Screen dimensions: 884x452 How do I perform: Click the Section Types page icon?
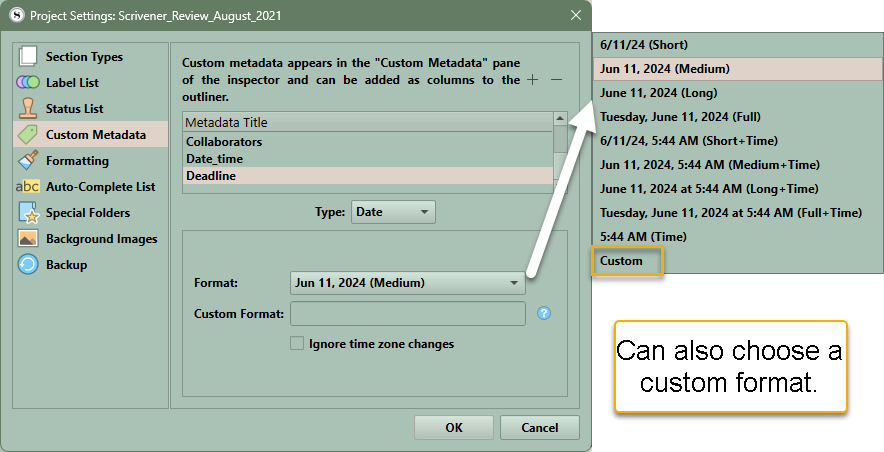point(28,56)
